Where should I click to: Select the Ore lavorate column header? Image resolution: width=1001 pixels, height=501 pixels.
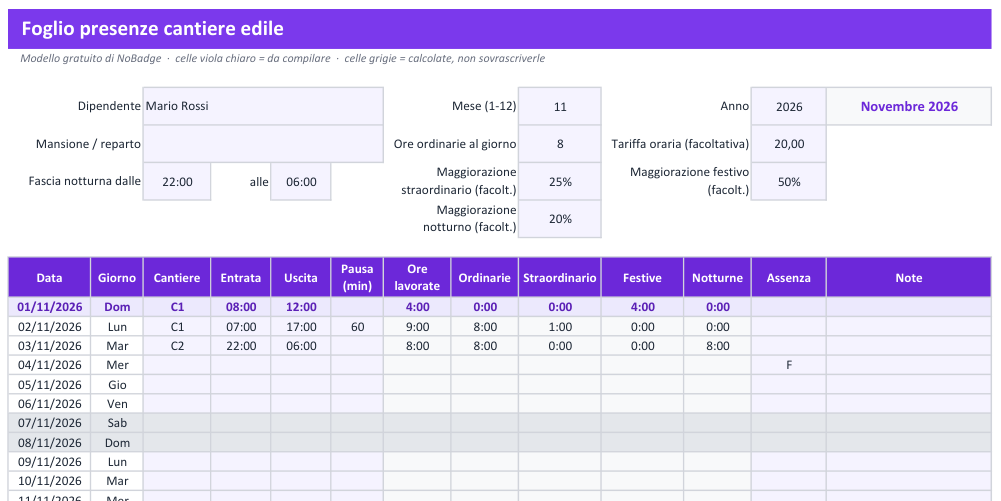pyautogui.click(x=417, y=278)
